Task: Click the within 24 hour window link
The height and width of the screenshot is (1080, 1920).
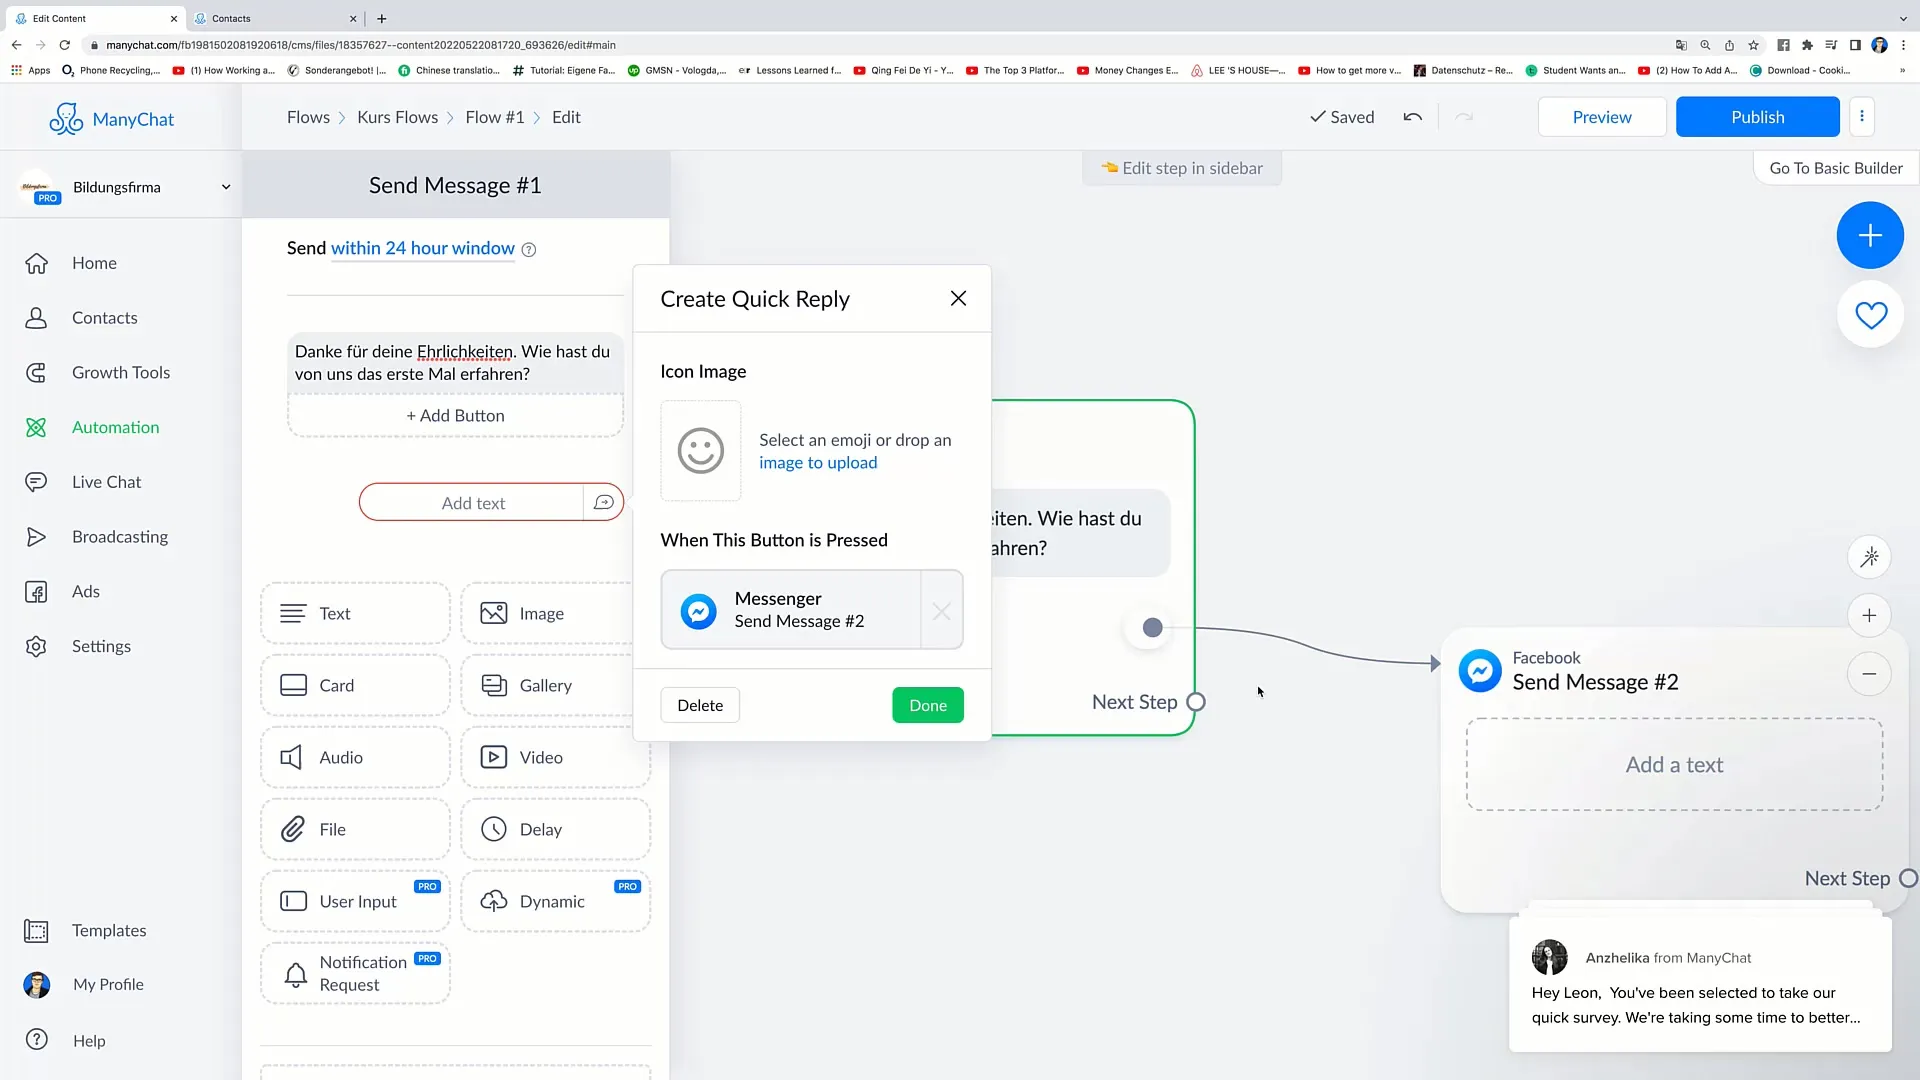Action: tap(423, 248)
